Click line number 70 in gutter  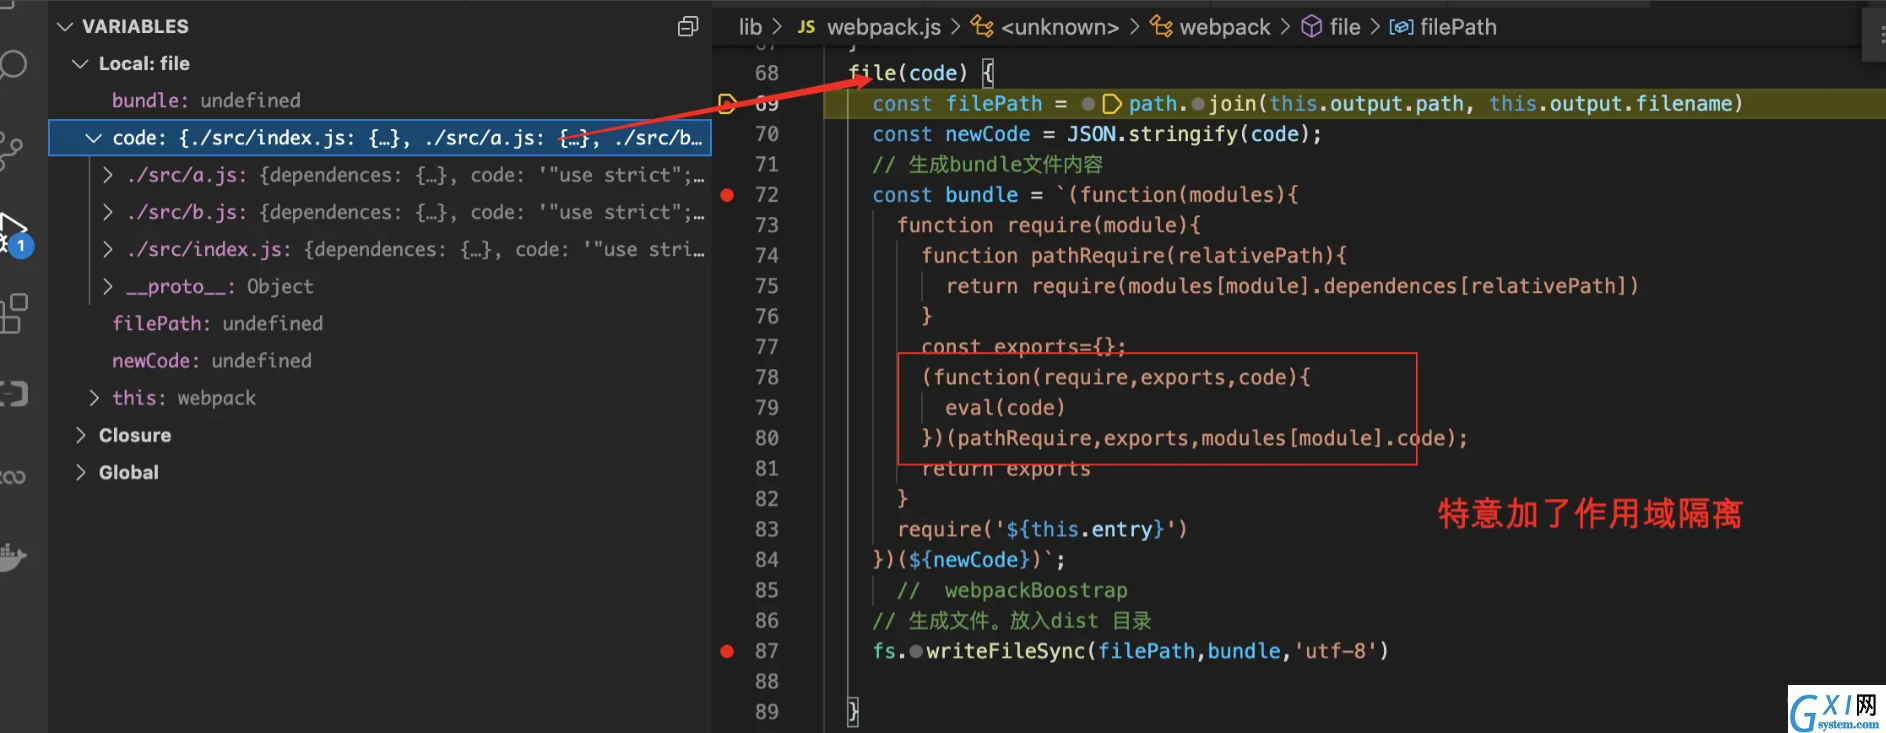coord(767,134)
